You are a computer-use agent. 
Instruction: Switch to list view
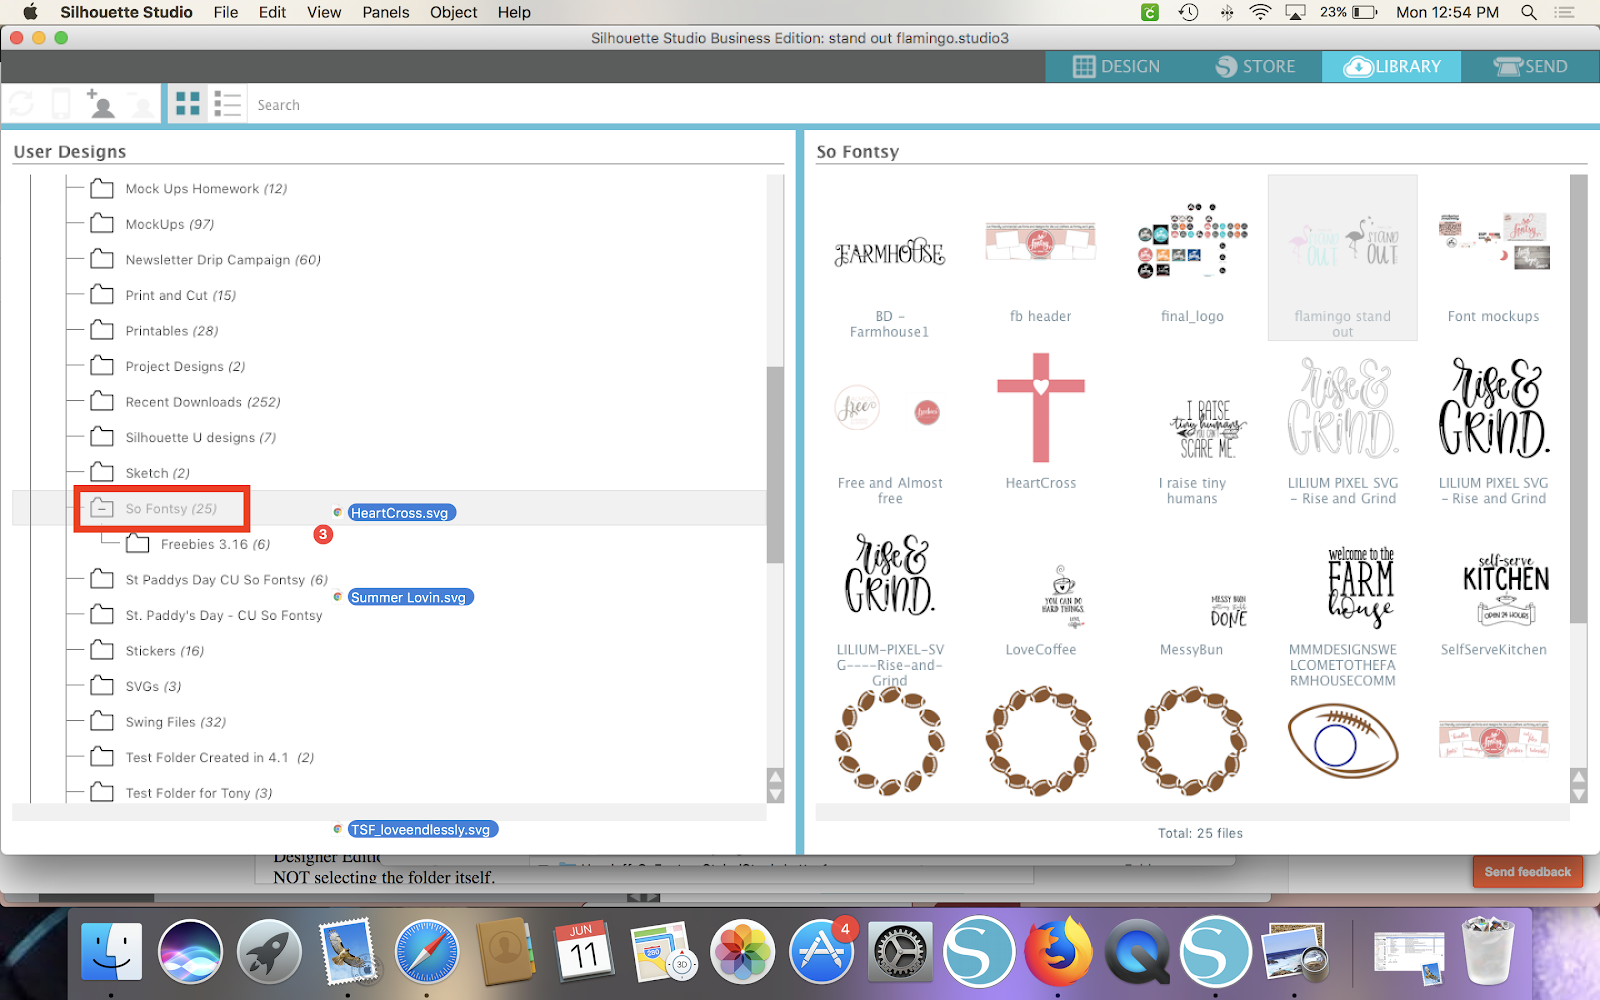click(228, 104)
